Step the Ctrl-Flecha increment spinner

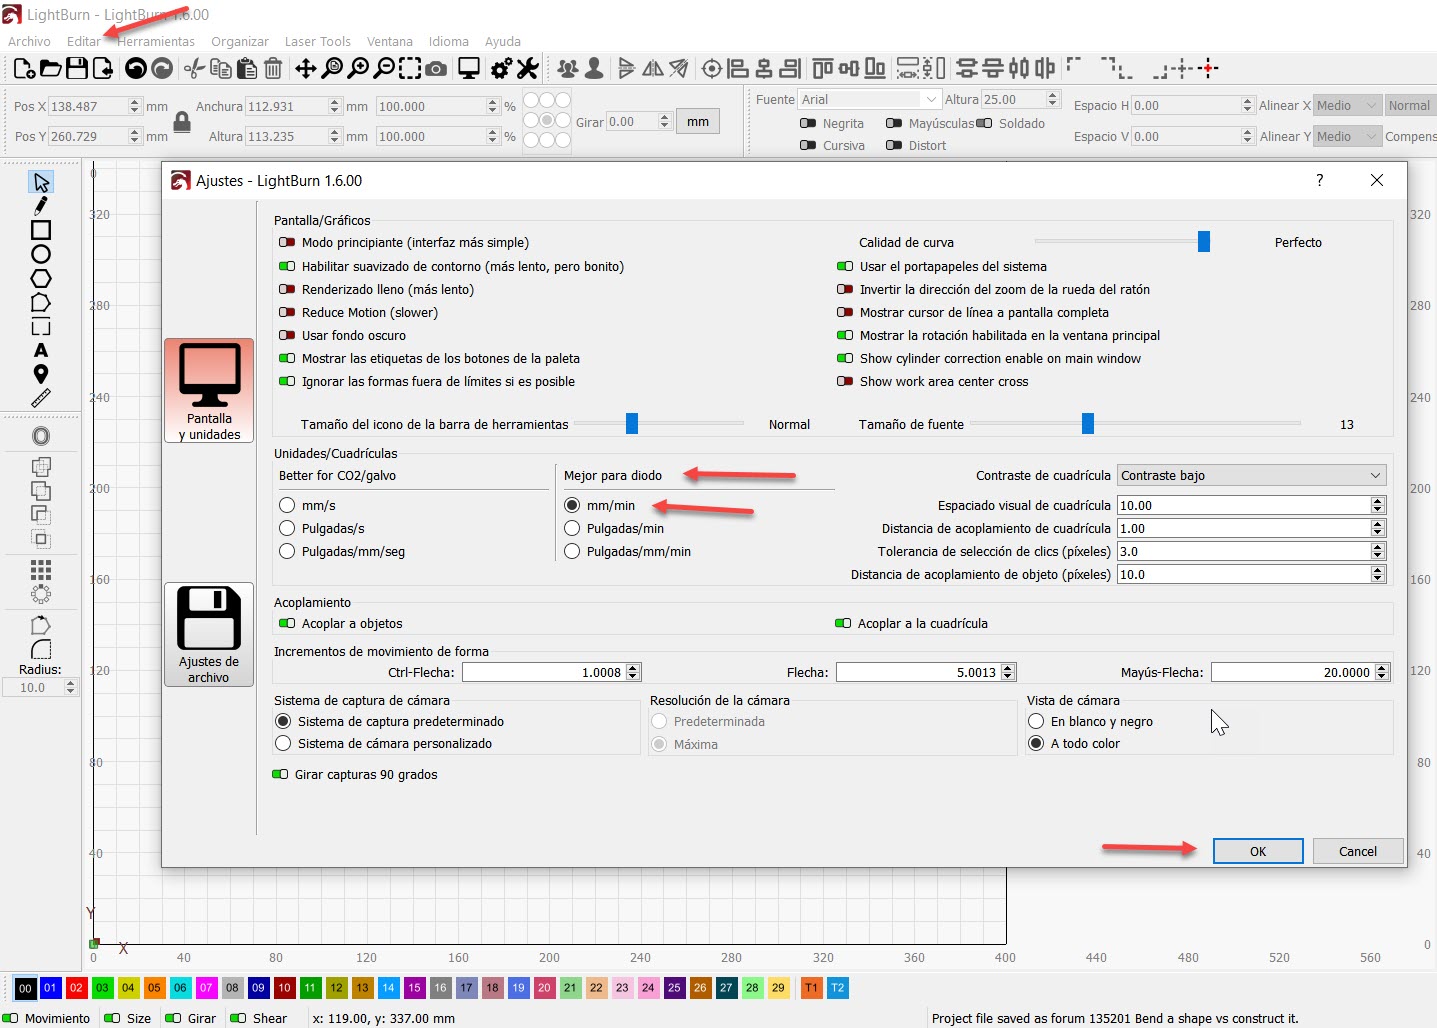pos(633,672)
